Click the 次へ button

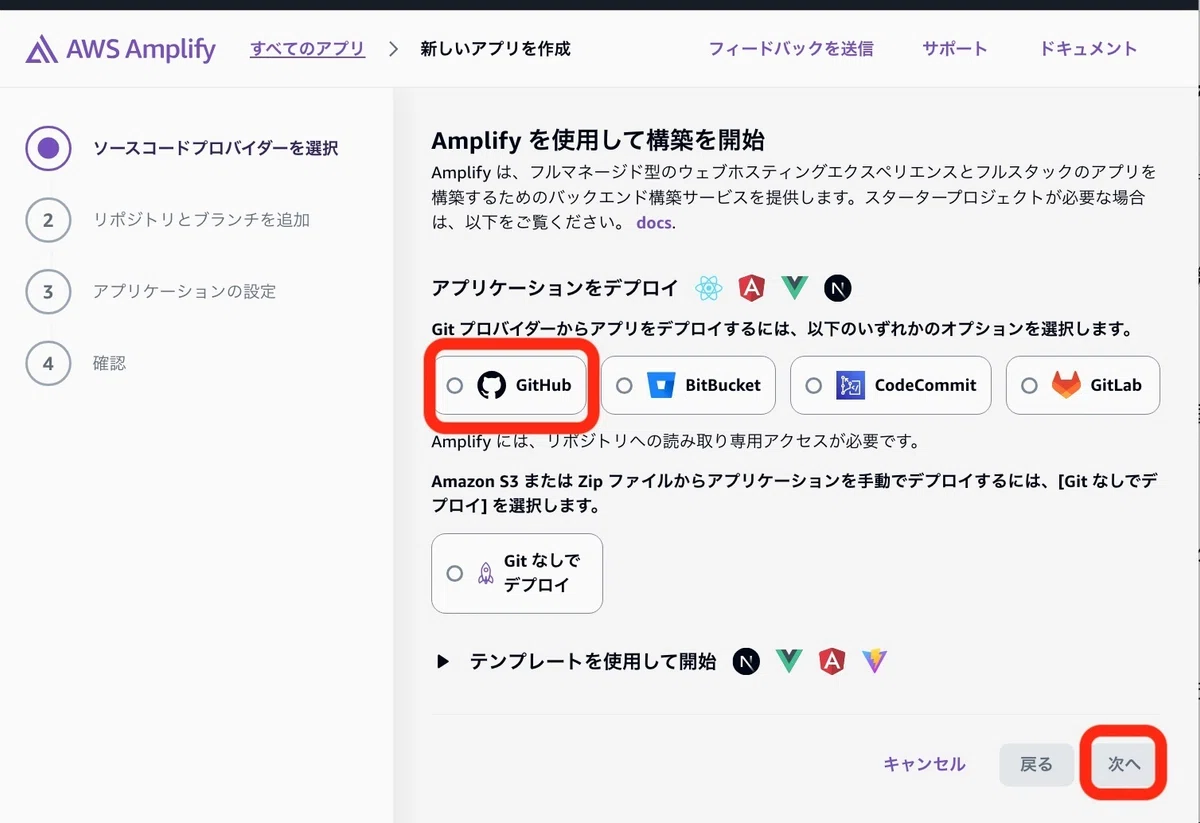(1124, 764)
